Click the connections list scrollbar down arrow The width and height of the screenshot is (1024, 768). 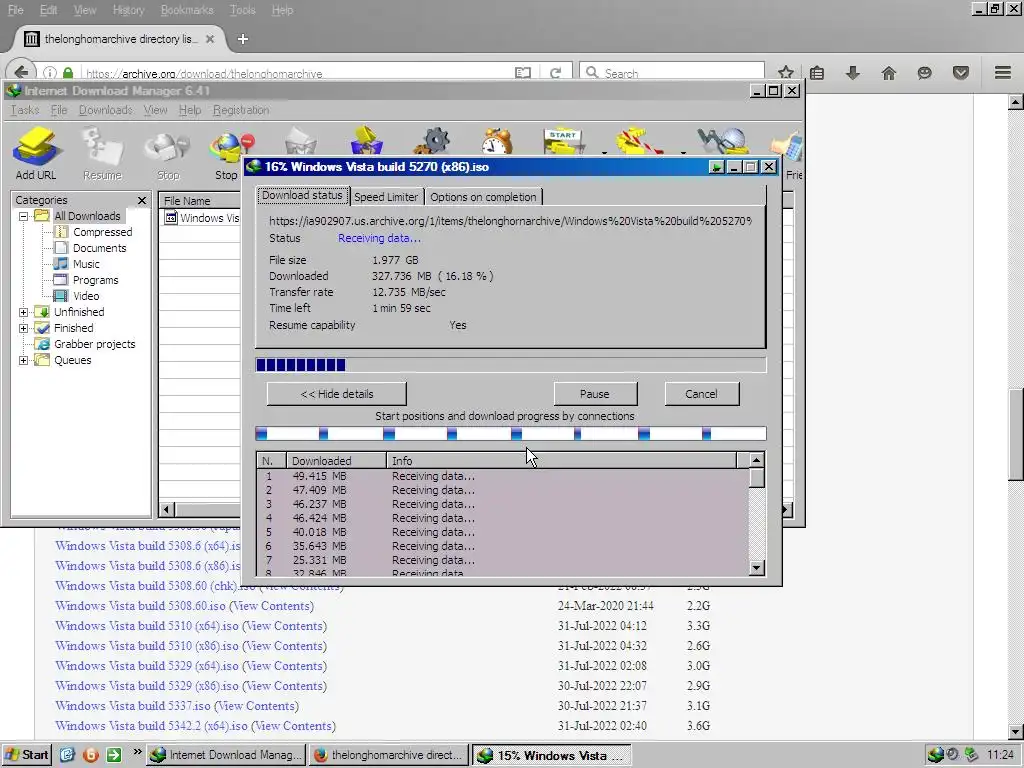click(x=756, y=568)
